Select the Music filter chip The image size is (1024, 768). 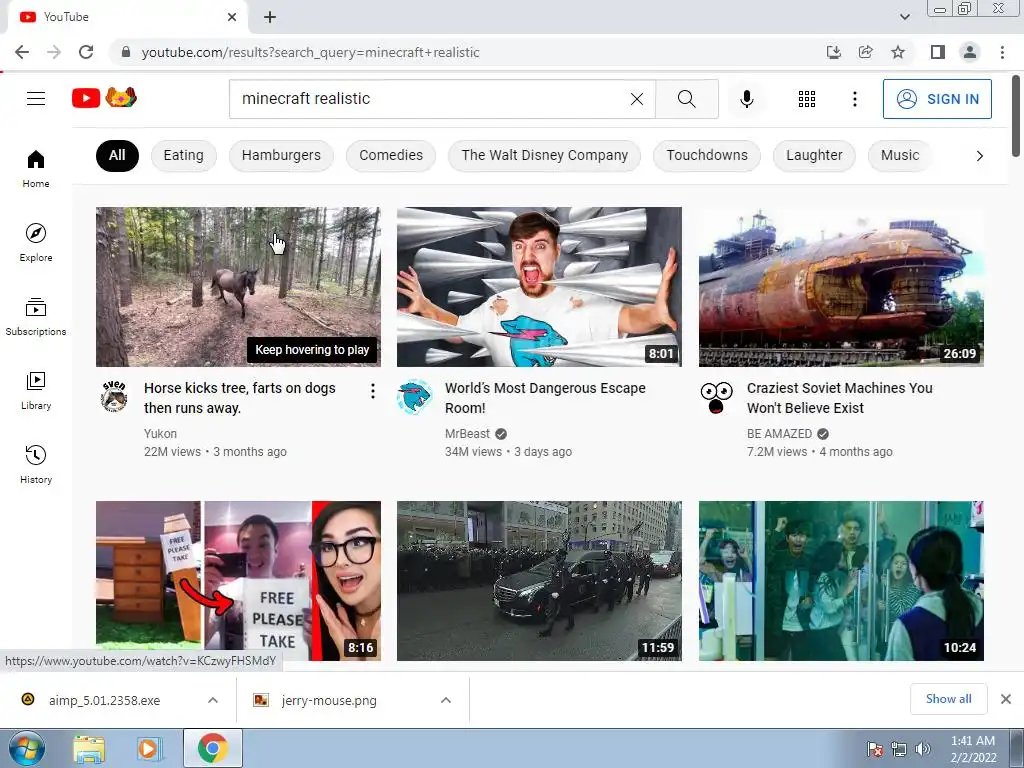pos(900,155)
